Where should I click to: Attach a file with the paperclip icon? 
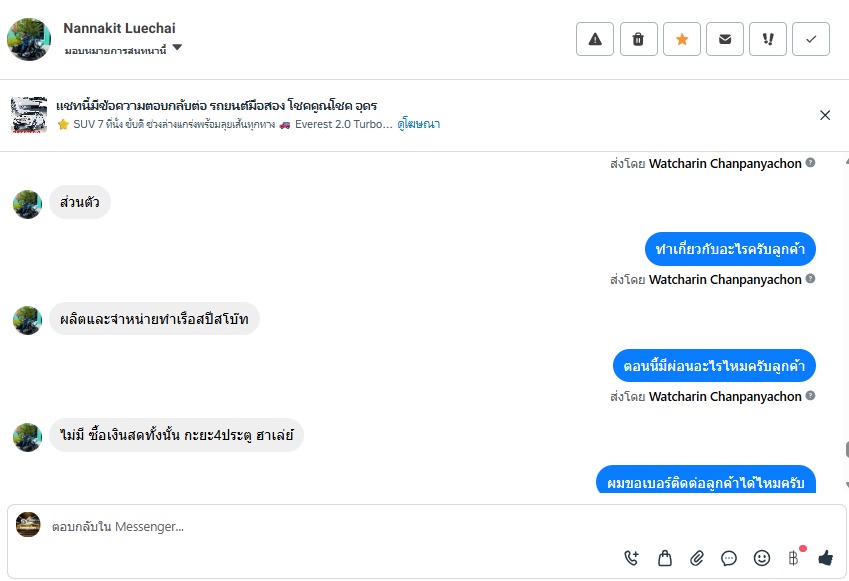point(697,558)
